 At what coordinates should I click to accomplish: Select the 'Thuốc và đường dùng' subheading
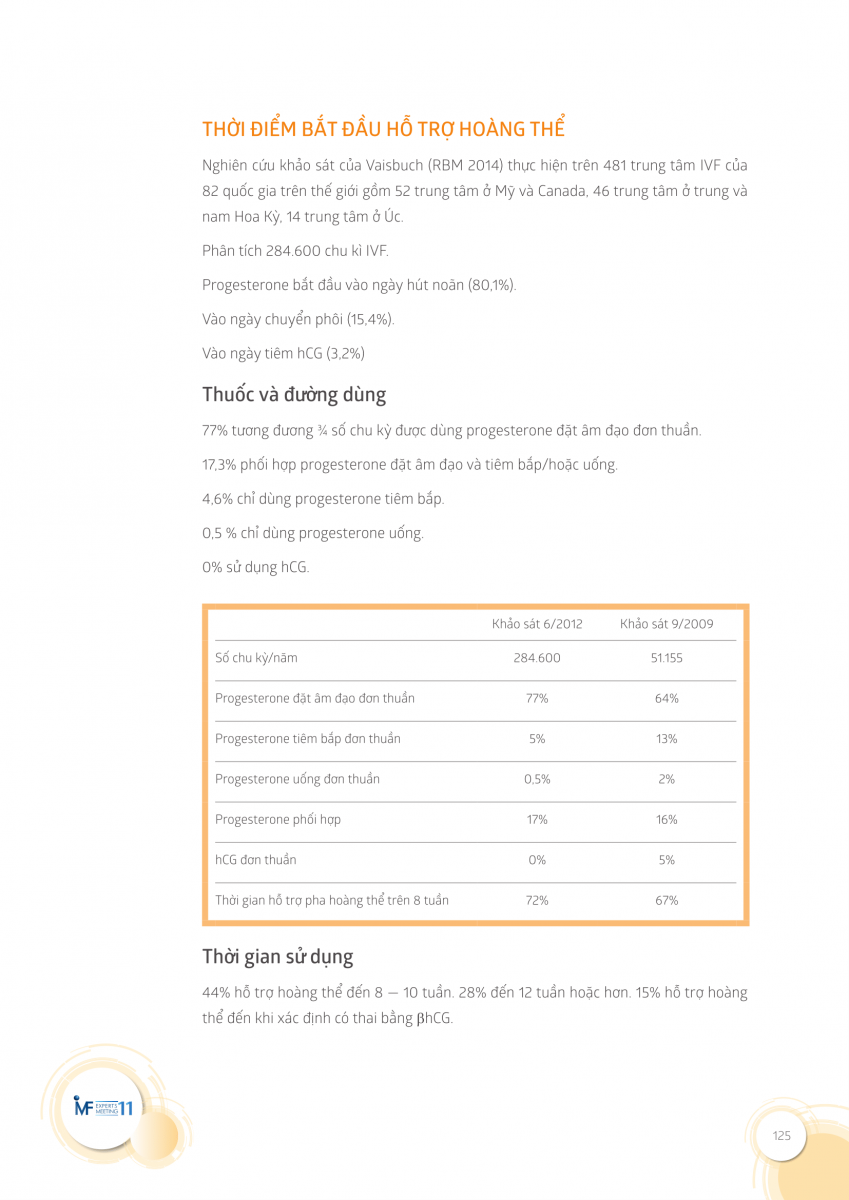pos(294,394)
